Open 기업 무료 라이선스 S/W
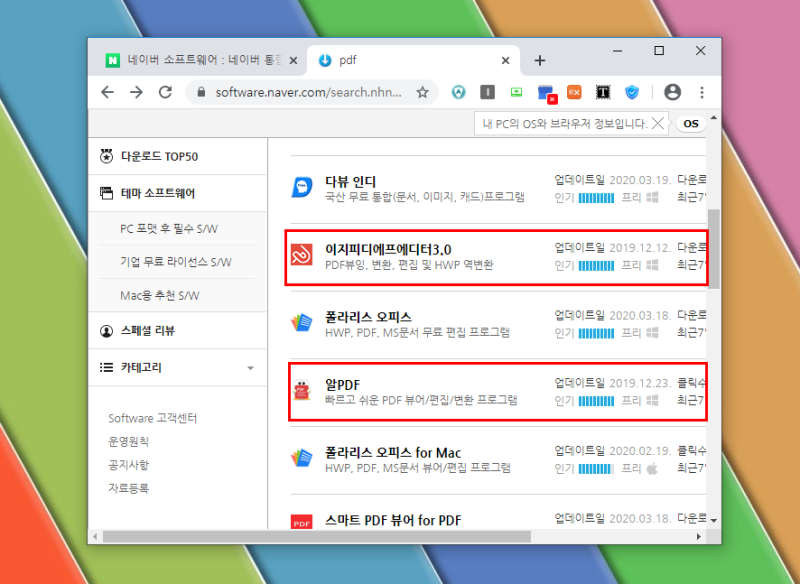The image size is (800, 584). (176, 262)
